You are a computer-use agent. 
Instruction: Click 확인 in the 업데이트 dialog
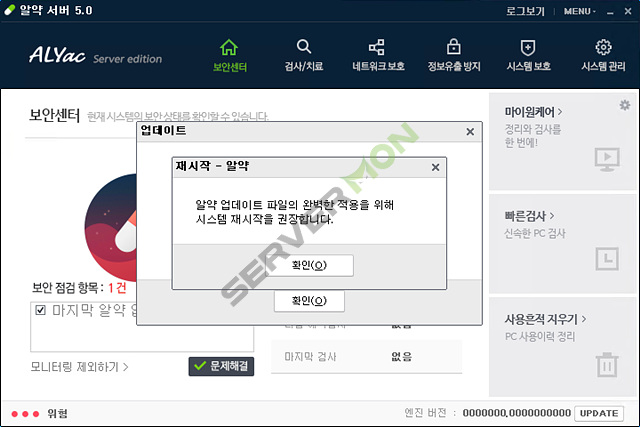[x=309, y=301]
